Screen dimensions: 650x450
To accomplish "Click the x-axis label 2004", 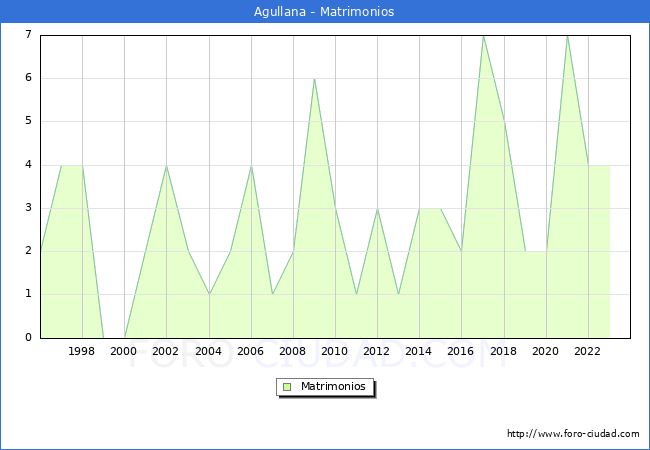I will 209,351.
